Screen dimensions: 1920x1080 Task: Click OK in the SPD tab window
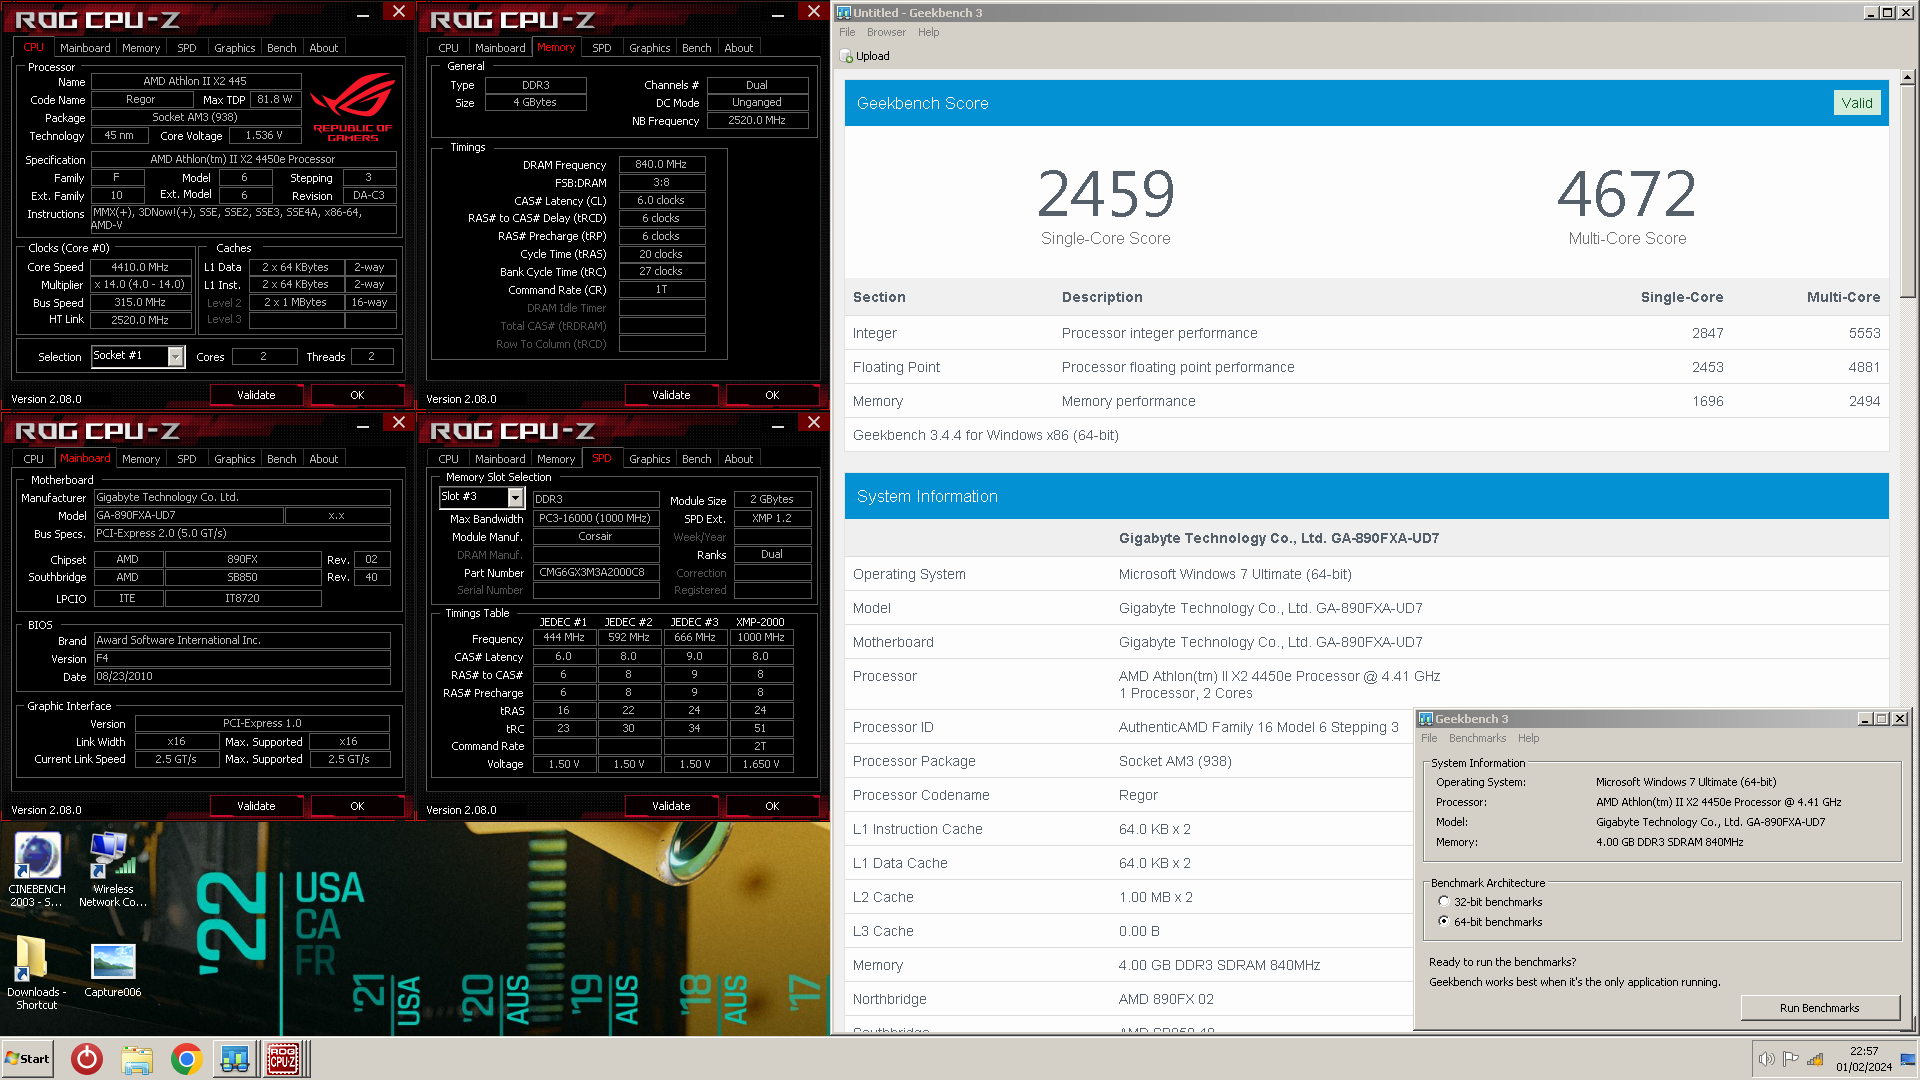click(772, 806)
